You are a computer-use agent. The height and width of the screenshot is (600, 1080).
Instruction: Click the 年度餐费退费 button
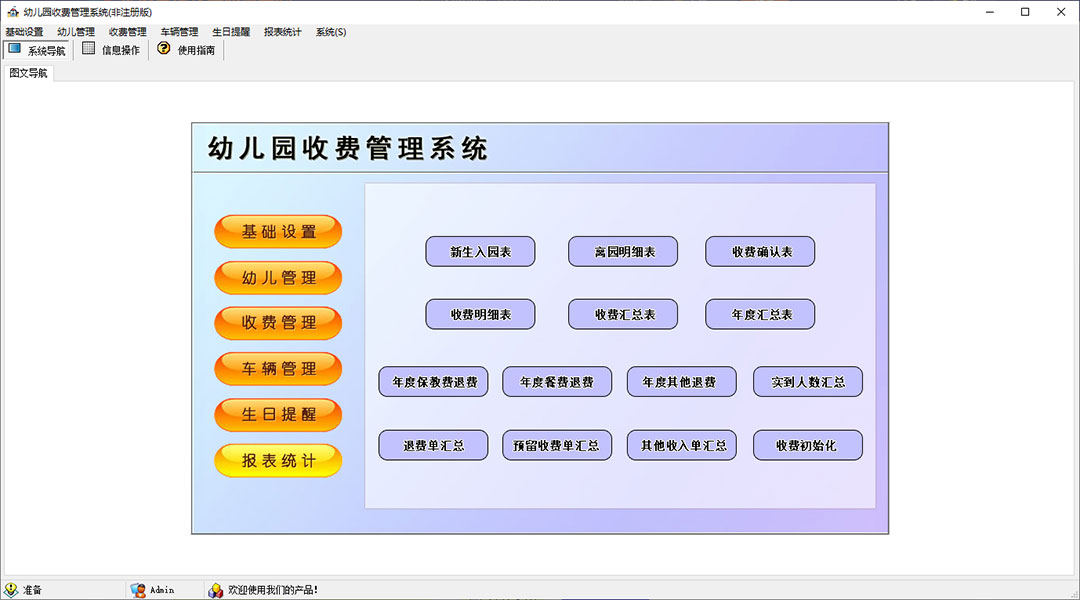(557, 382)
